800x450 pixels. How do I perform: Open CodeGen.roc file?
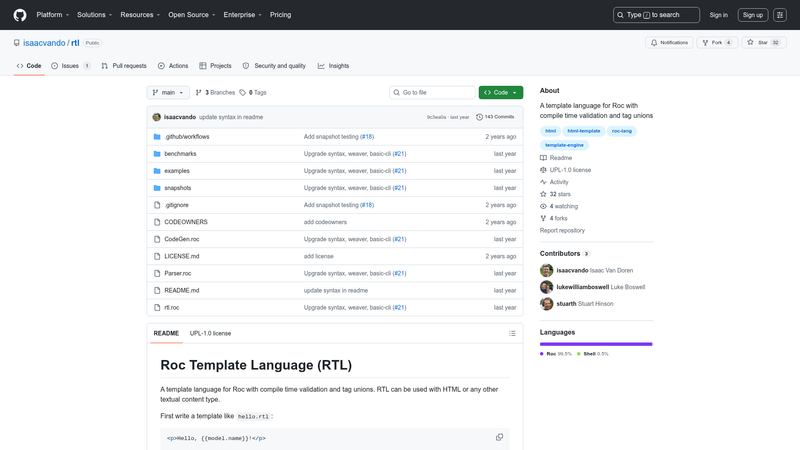pos(182,239)
